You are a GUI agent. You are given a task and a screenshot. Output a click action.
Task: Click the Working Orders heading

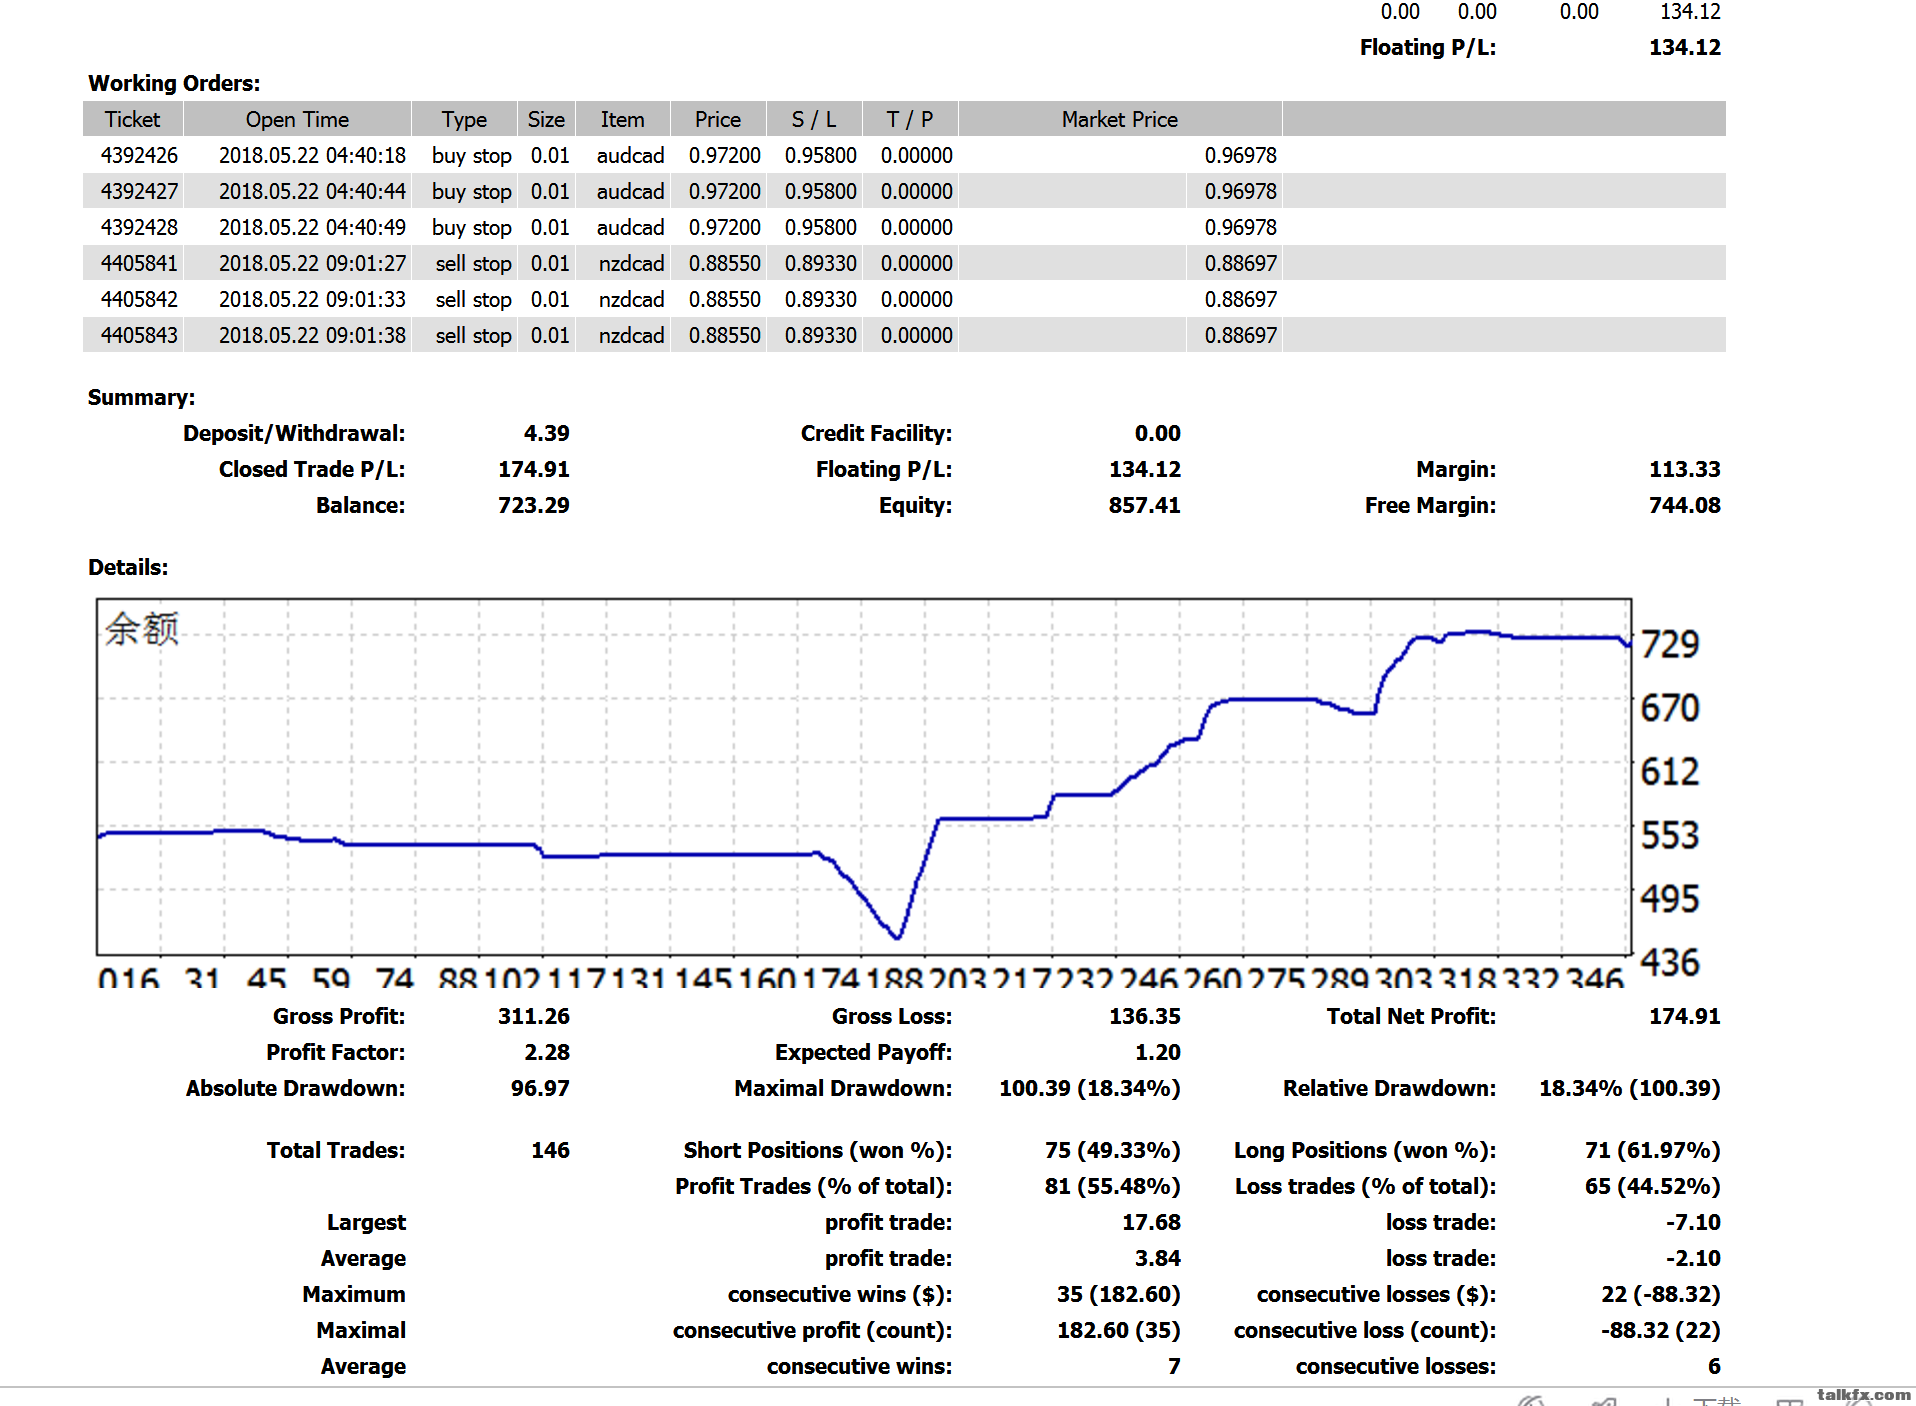(x=174, y=84)
